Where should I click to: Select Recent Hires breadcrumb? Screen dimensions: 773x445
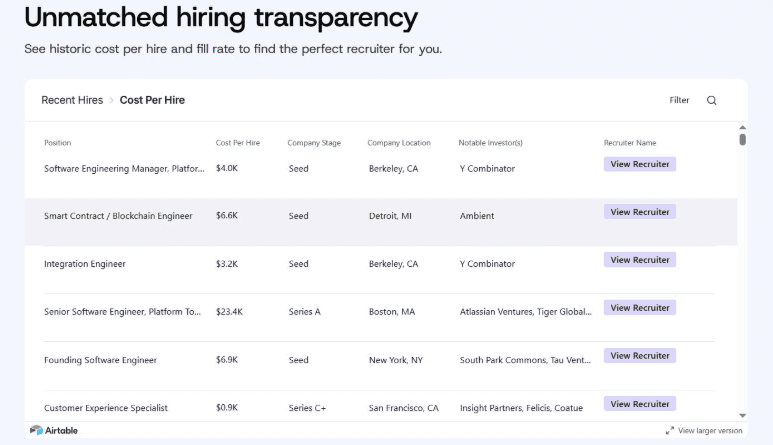coord(72,100)
